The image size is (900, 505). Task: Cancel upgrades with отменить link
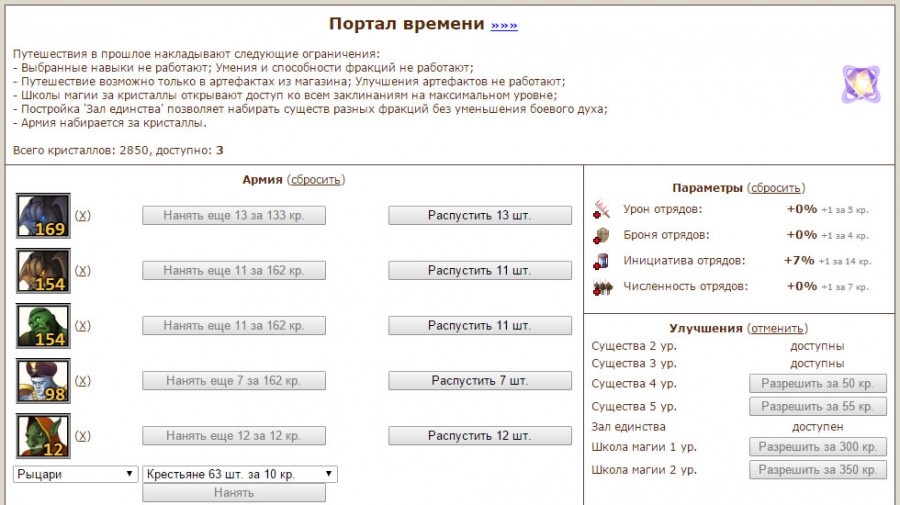pos(777,329)
